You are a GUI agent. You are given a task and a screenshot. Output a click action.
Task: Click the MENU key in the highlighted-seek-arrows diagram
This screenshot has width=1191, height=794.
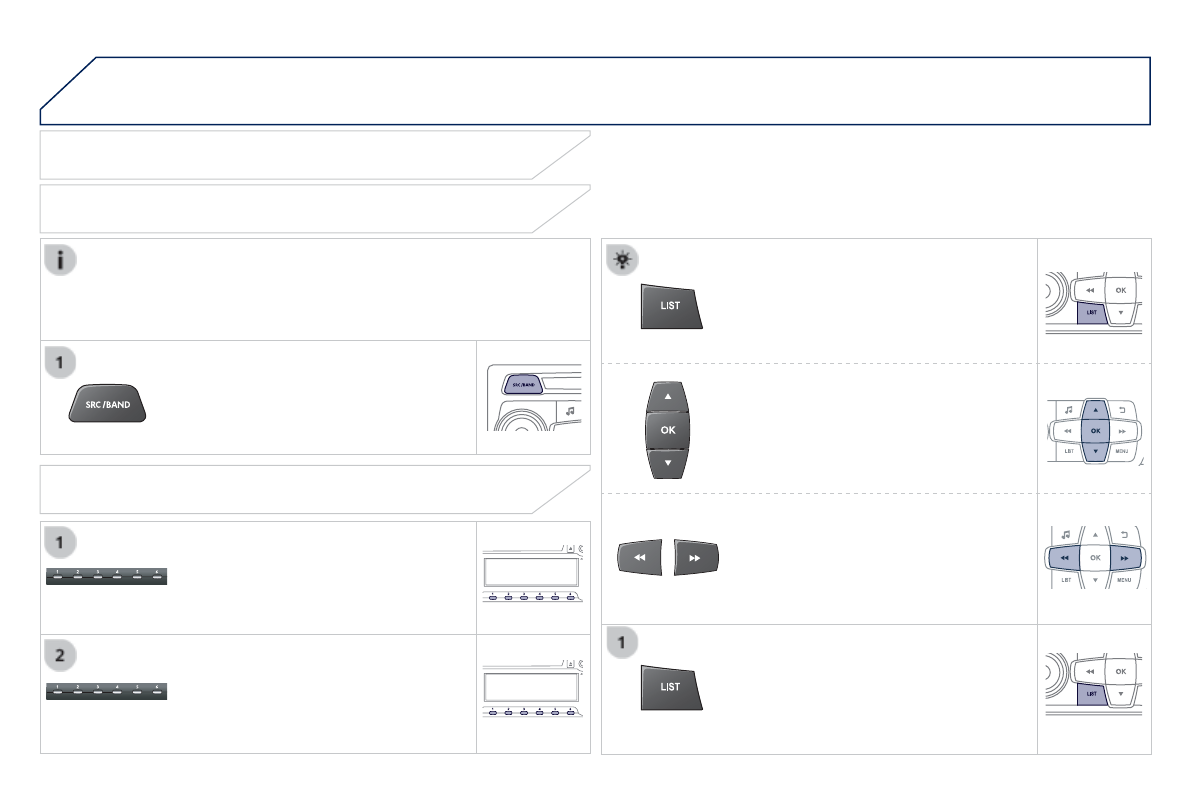pos(1125,580)
